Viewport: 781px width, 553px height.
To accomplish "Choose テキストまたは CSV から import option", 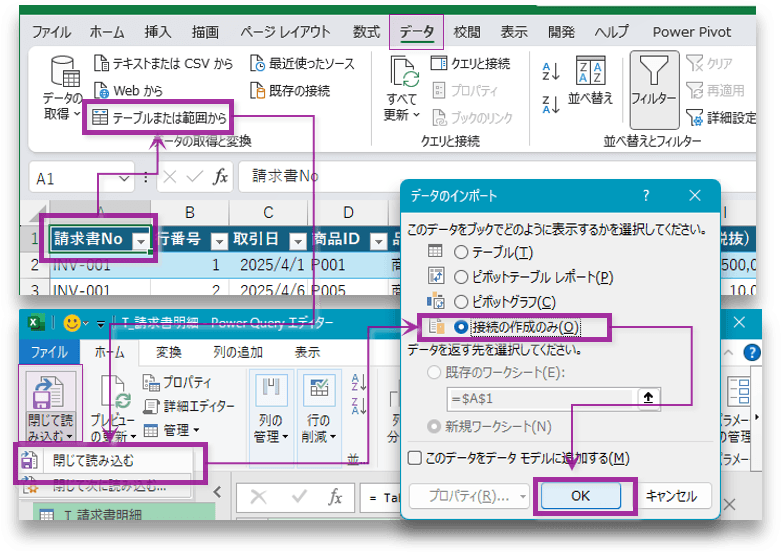I will point(163,63).
